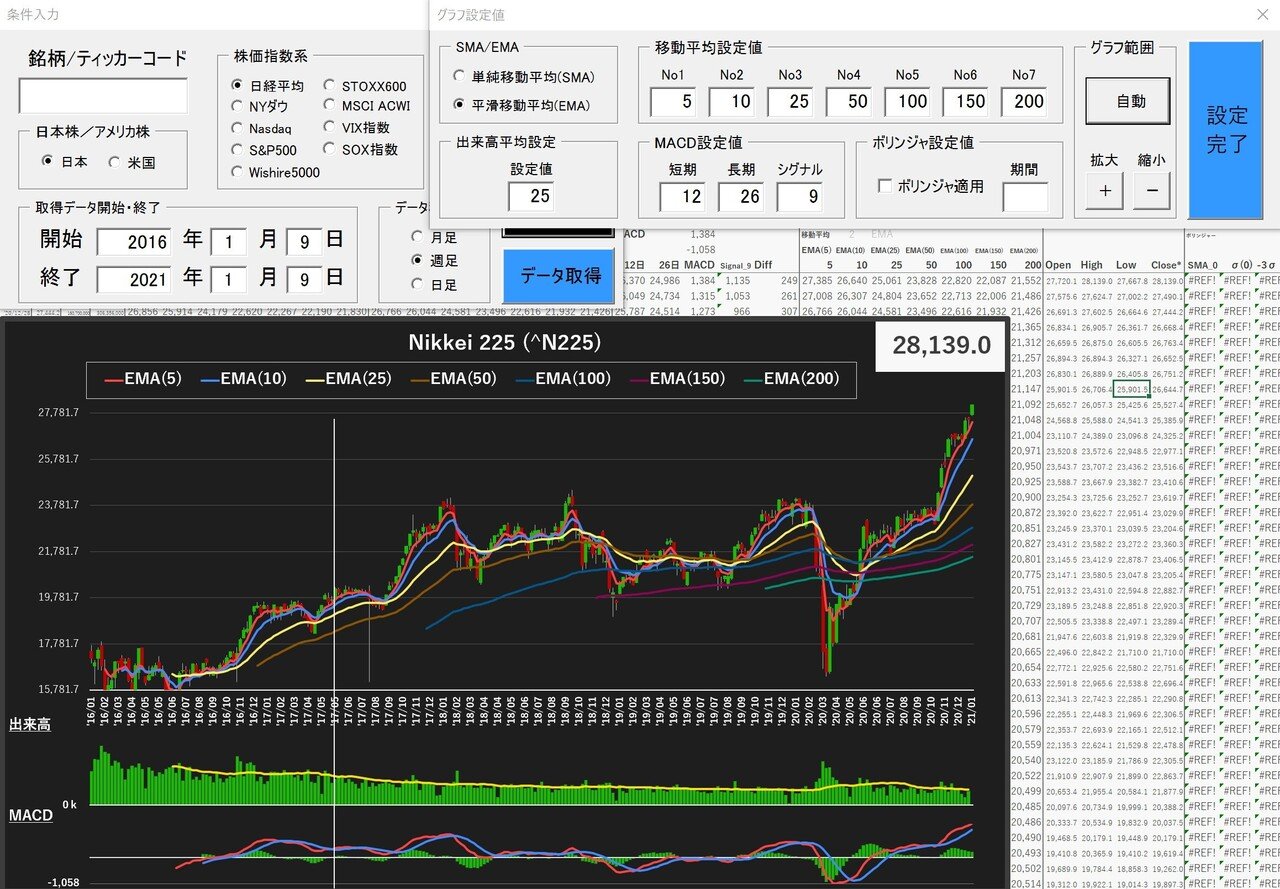Click the 出来高 volume label

[x=30, y=724]
